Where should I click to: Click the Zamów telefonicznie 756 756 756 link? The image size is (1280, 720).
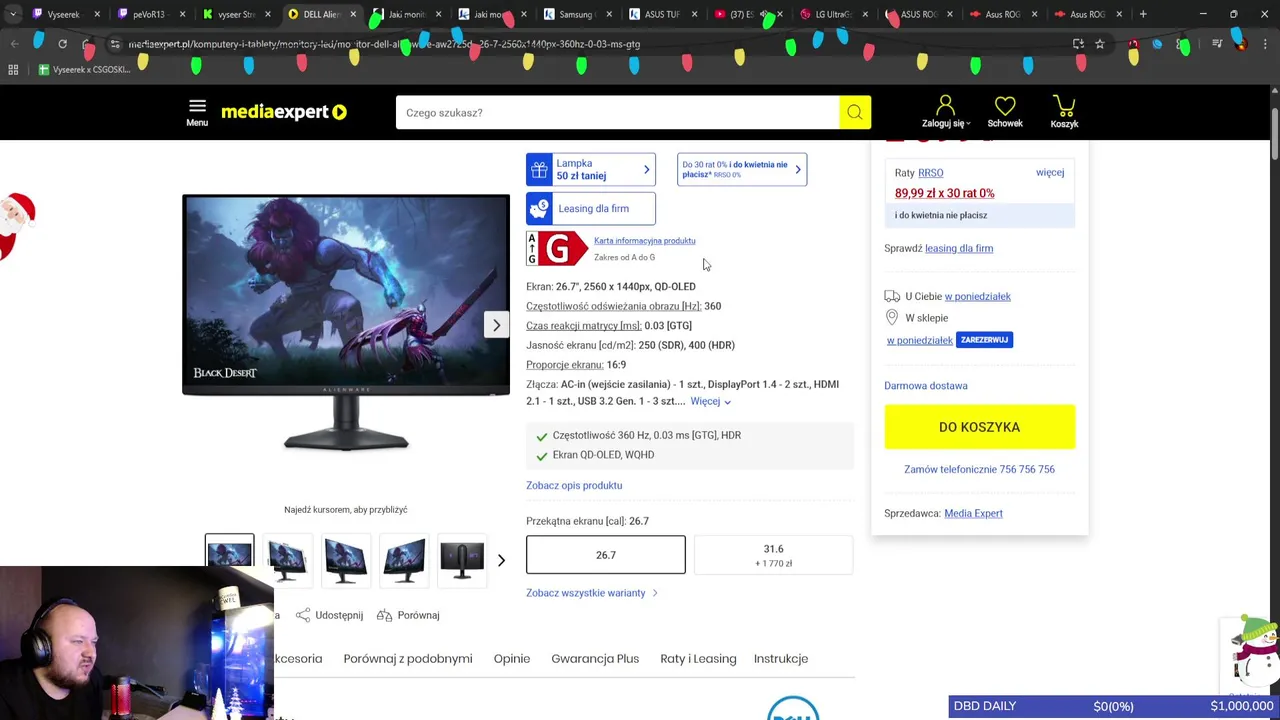tap(980, 469)
